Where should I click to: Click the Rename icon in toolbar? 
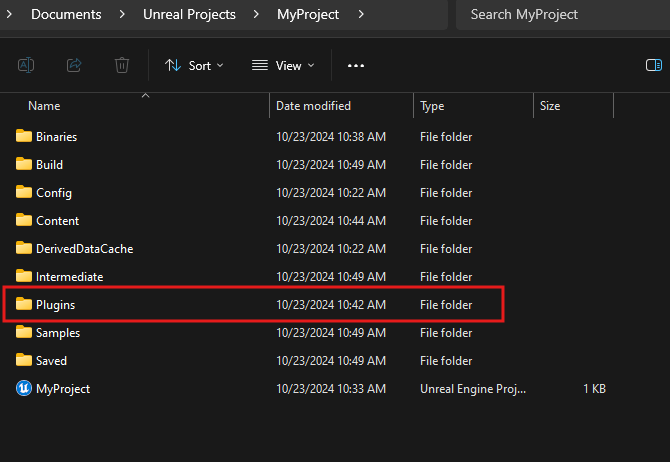[x=26, y=65]
